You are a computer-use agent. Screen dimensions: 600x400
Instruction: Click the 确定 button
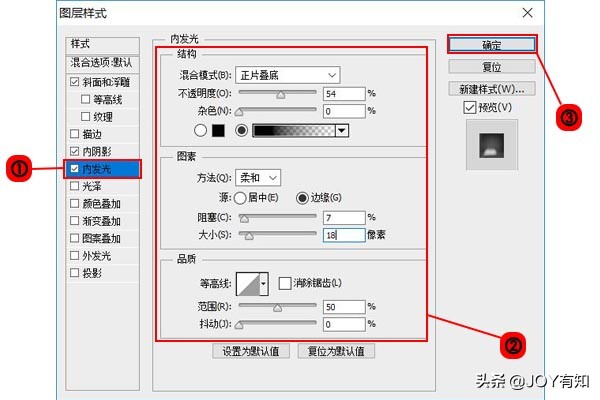(x=492, y=45)
